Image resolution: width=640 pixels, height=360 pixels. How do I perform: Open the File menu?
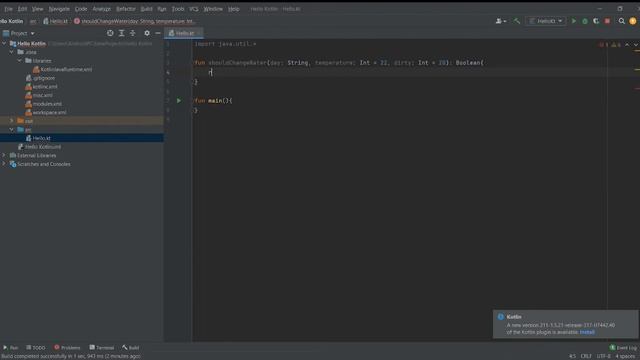click(8, 9)
